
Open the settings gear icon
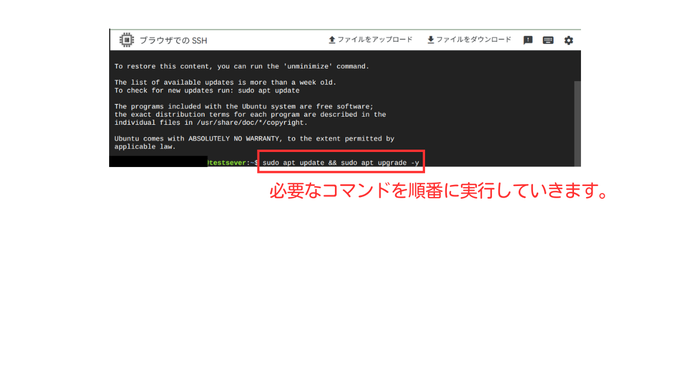tap(568, 40)
